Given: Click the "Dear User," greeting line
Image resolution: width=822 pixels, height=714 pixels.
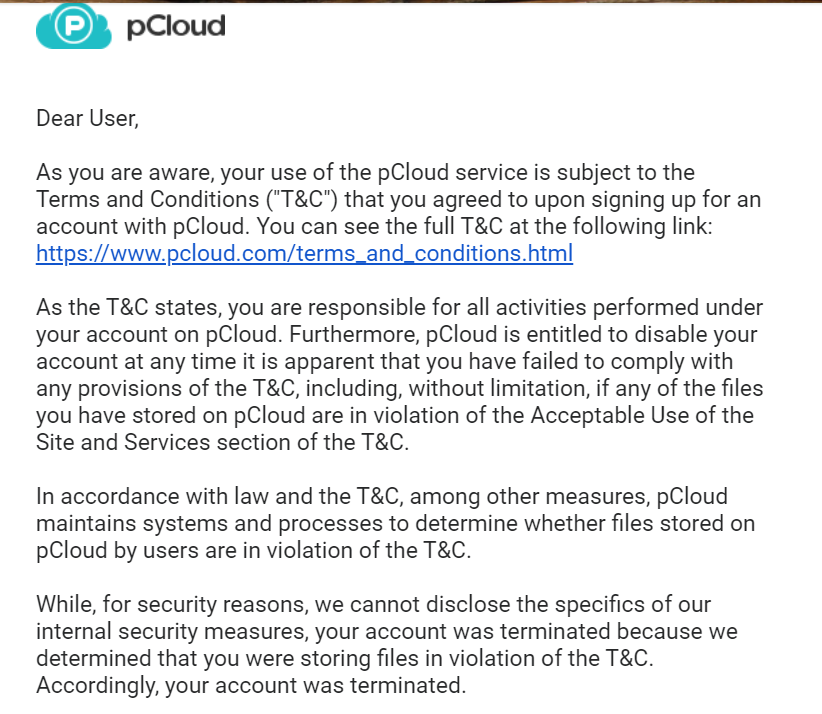Looking at the screenshot, I should (88, 118).
